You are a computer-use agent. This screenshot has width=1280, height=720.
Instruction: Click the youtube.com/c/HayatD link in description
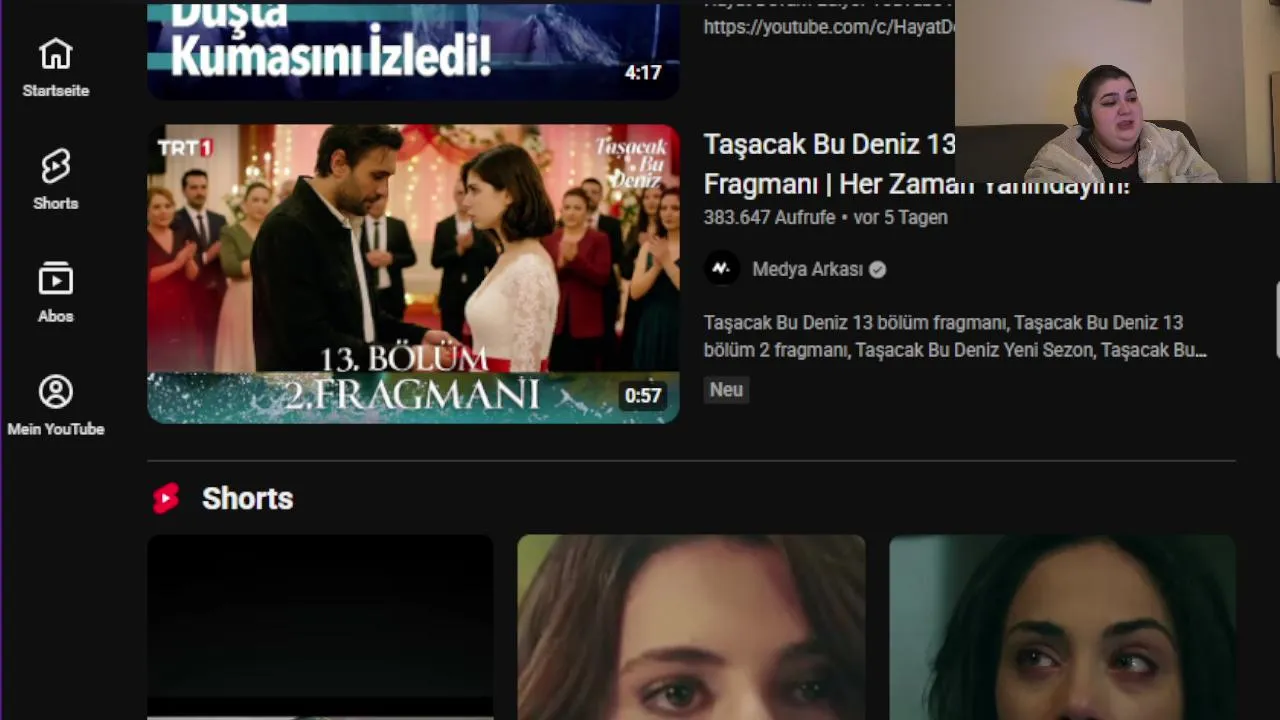click(x=829, y=27)
